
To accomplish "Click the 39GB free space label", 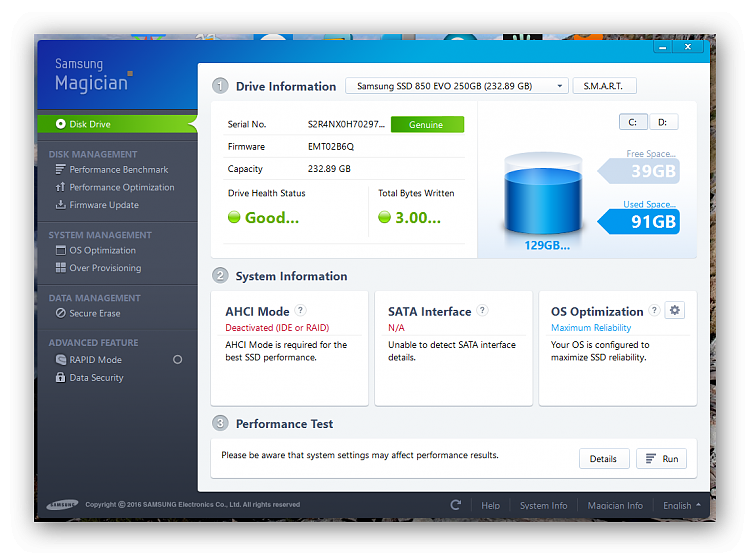I will (x=639, y=171).
